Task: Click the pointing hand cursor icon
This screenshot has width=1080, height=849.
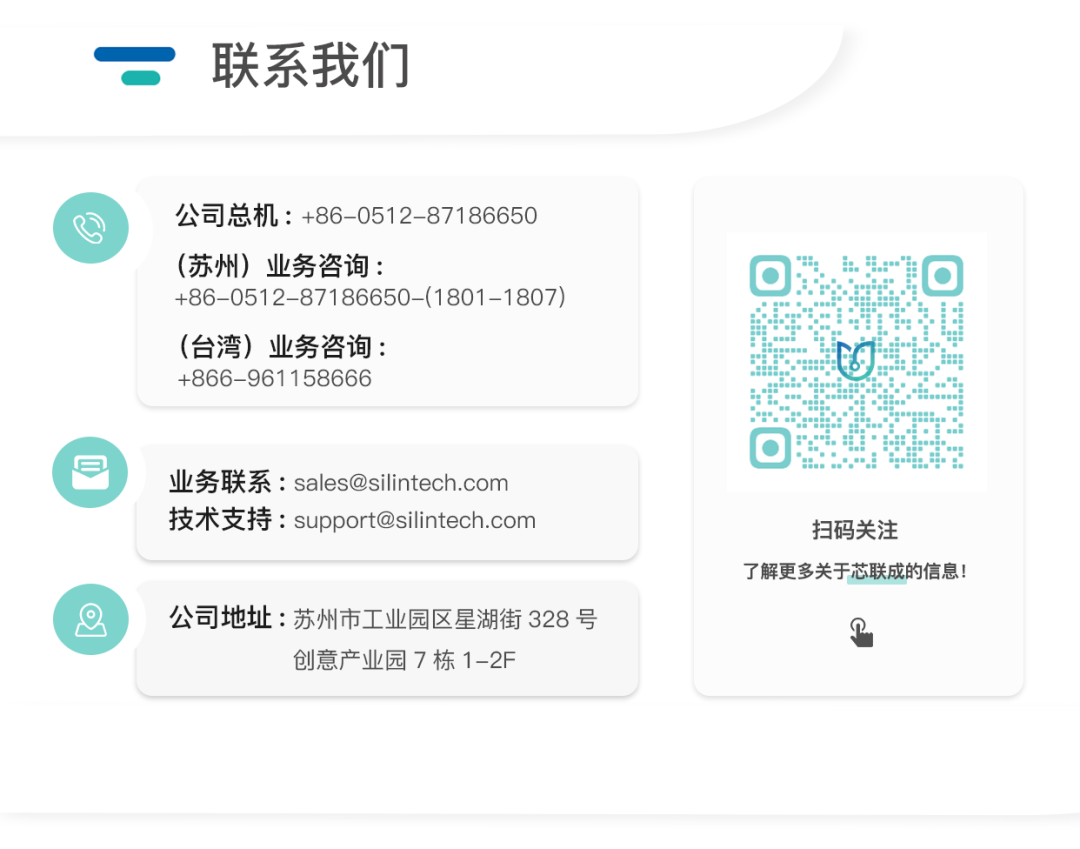Action: (861, 633)
